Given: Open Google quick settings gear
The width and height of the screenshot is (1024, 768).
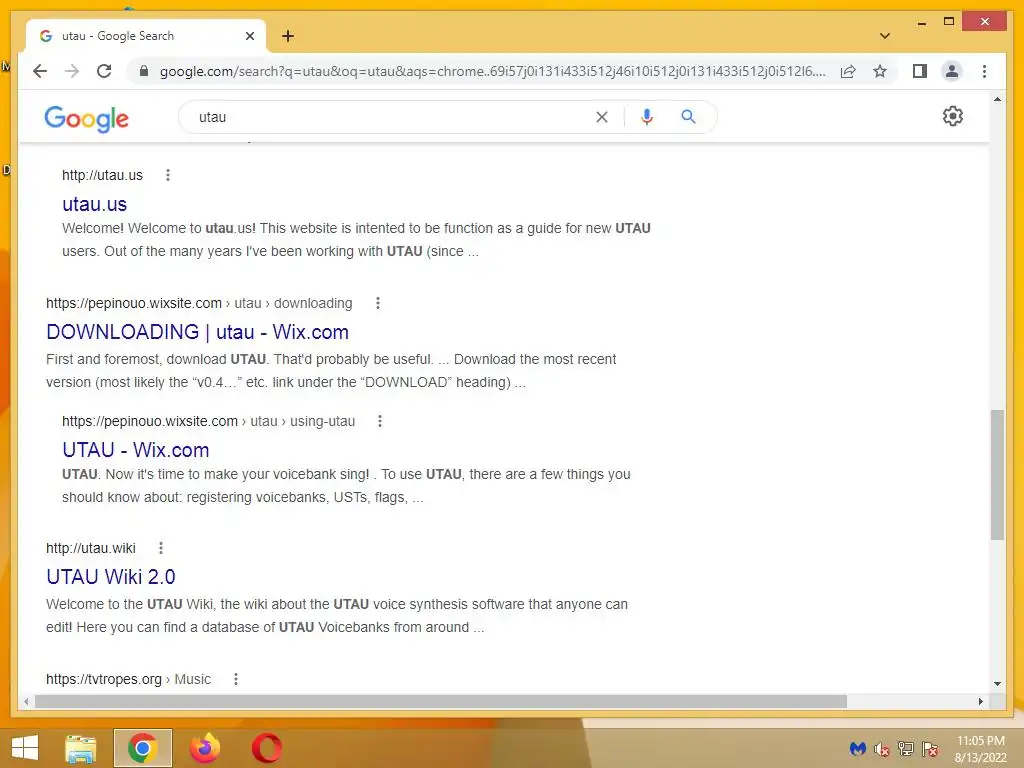Looking at the screenshot, I should [x=953, y=116].
